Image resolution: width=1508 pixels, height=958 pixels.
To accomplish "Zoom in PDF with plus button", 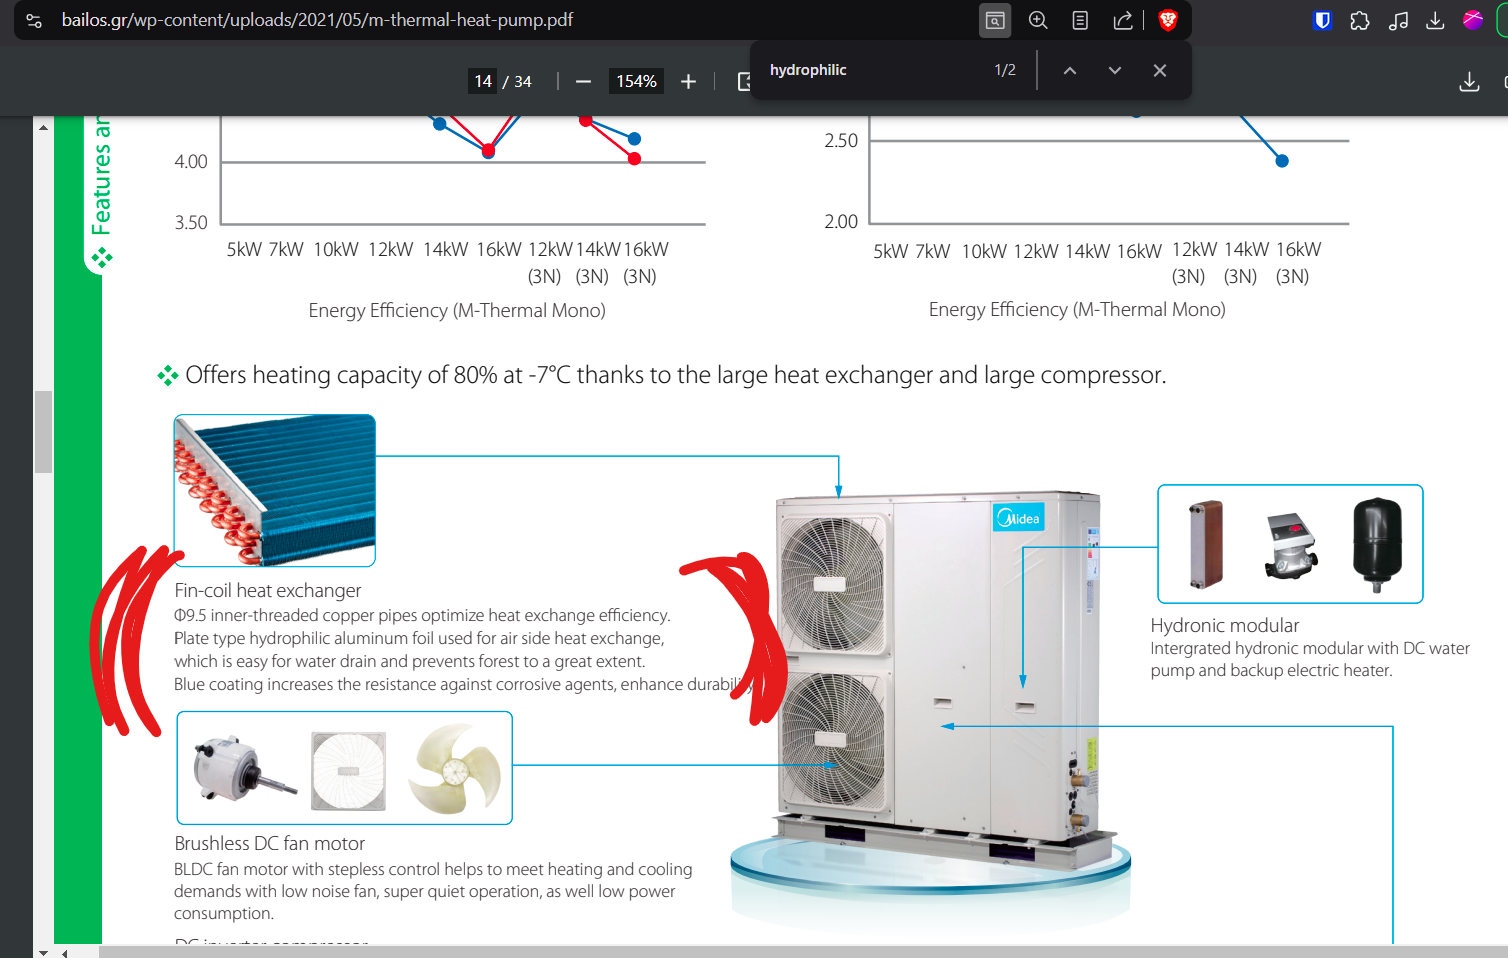I will [688, 82].
